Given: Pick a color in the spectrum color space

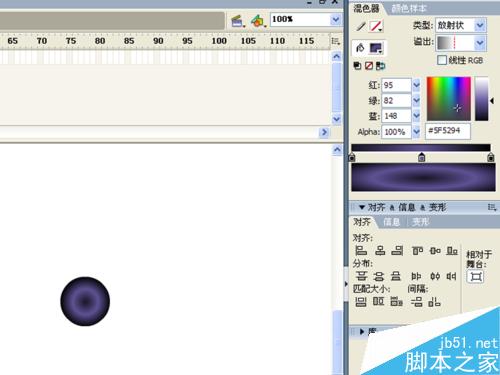Looking at the screenshot, I should click(449, 99).
